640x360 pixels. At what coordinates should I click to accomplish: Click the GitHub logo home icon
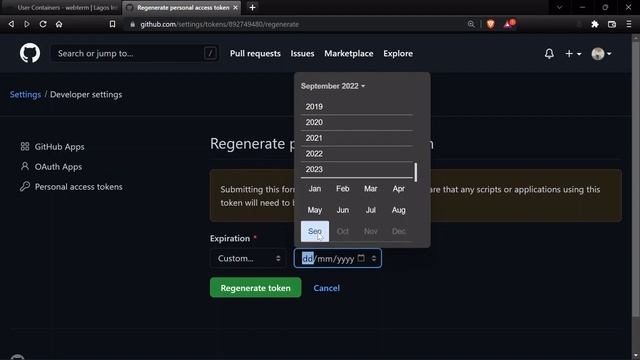(30, 53)
